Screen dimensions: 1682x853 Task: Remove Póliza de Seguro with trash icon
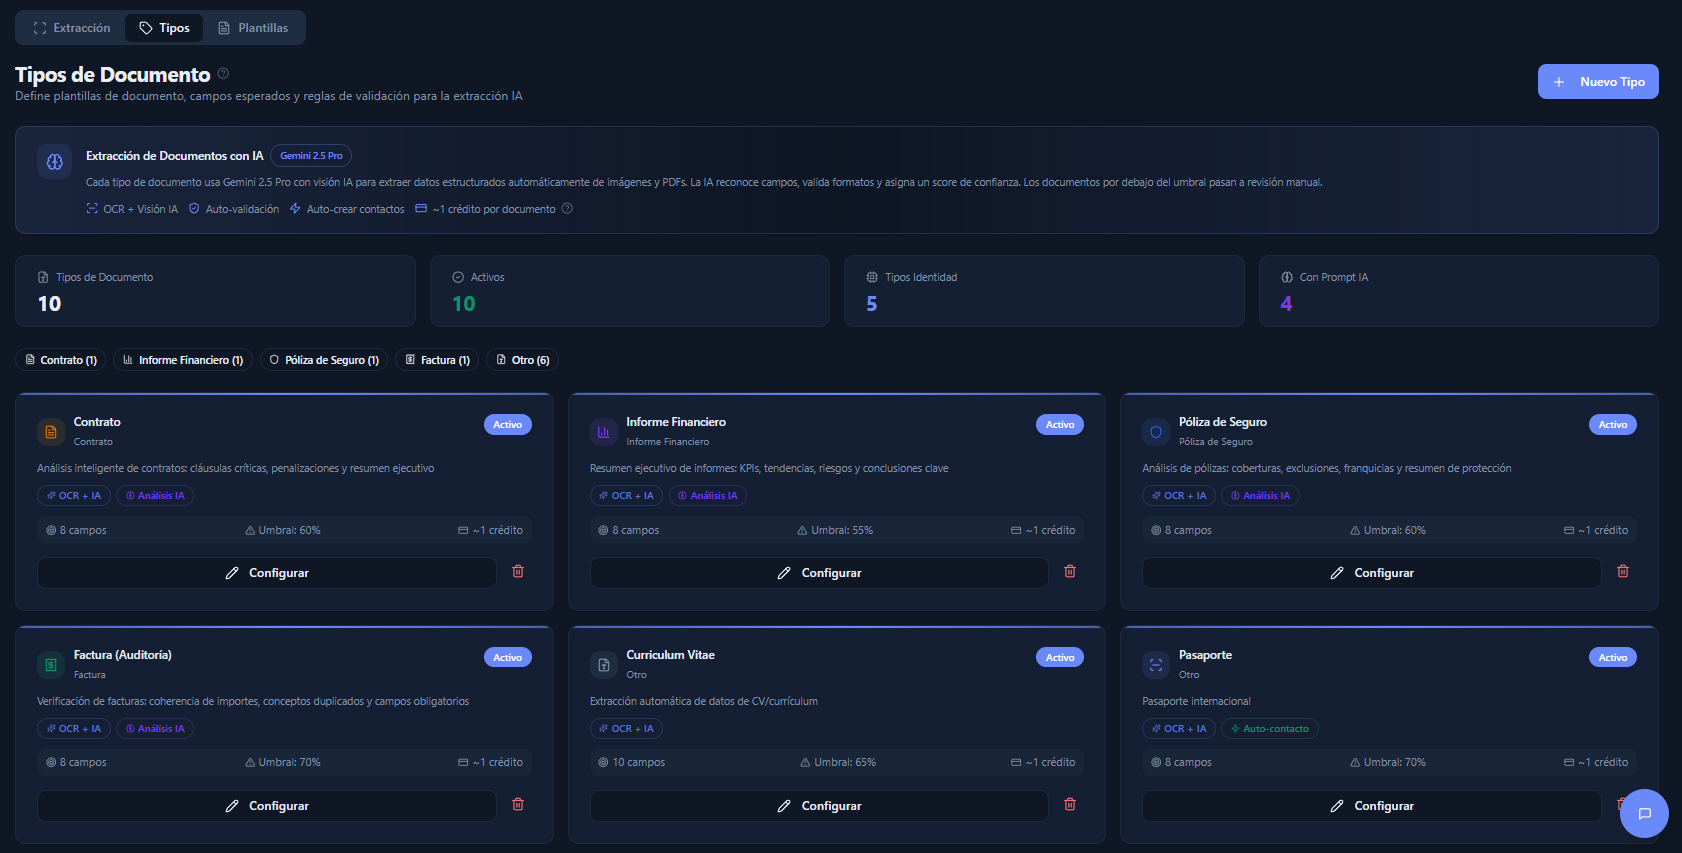coord(1622,571)
